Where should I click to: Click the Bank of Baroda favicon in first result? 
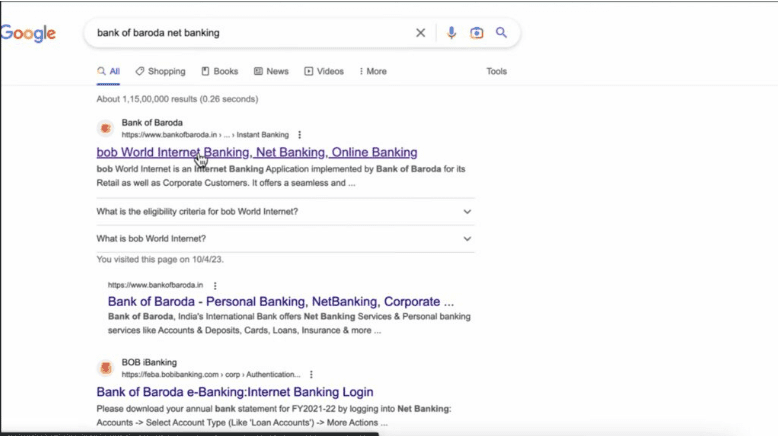point(105,128)
